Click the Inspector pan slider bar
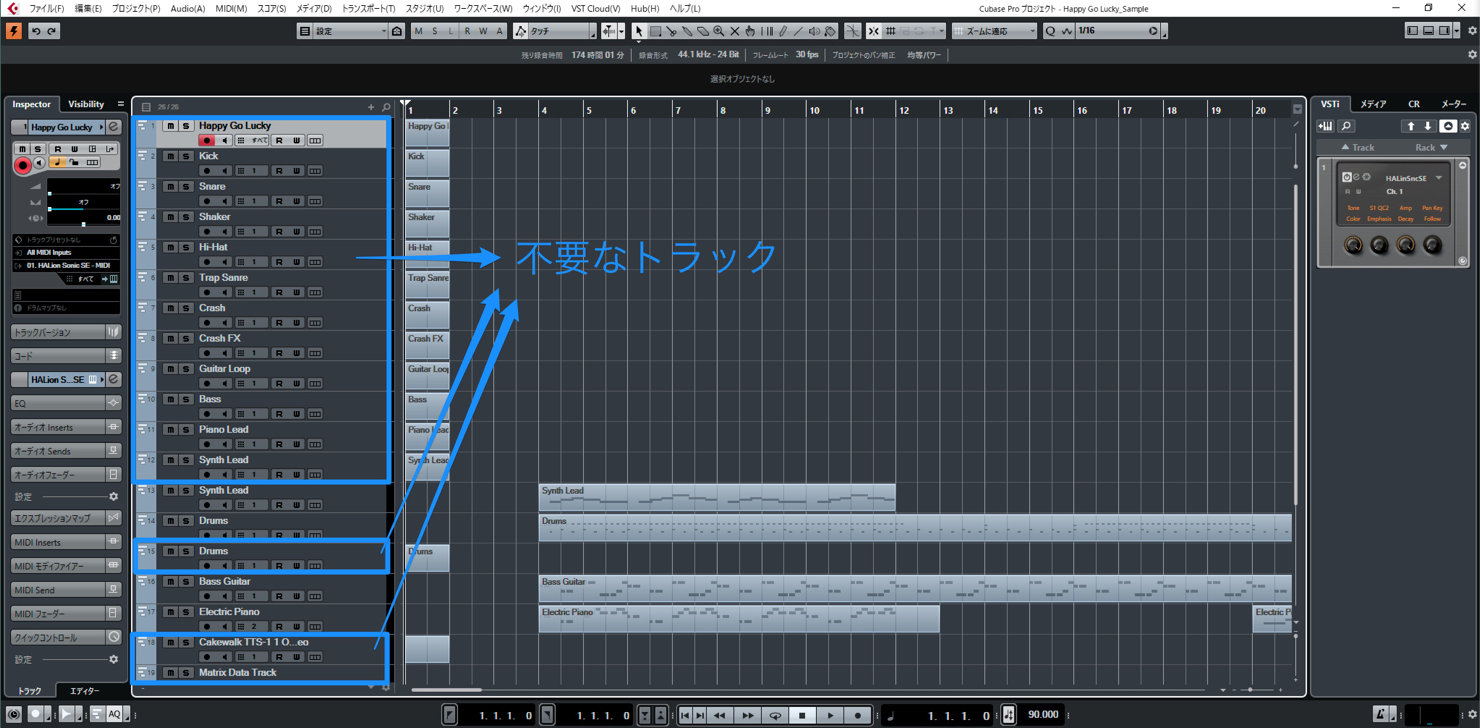 click(84, 209)
